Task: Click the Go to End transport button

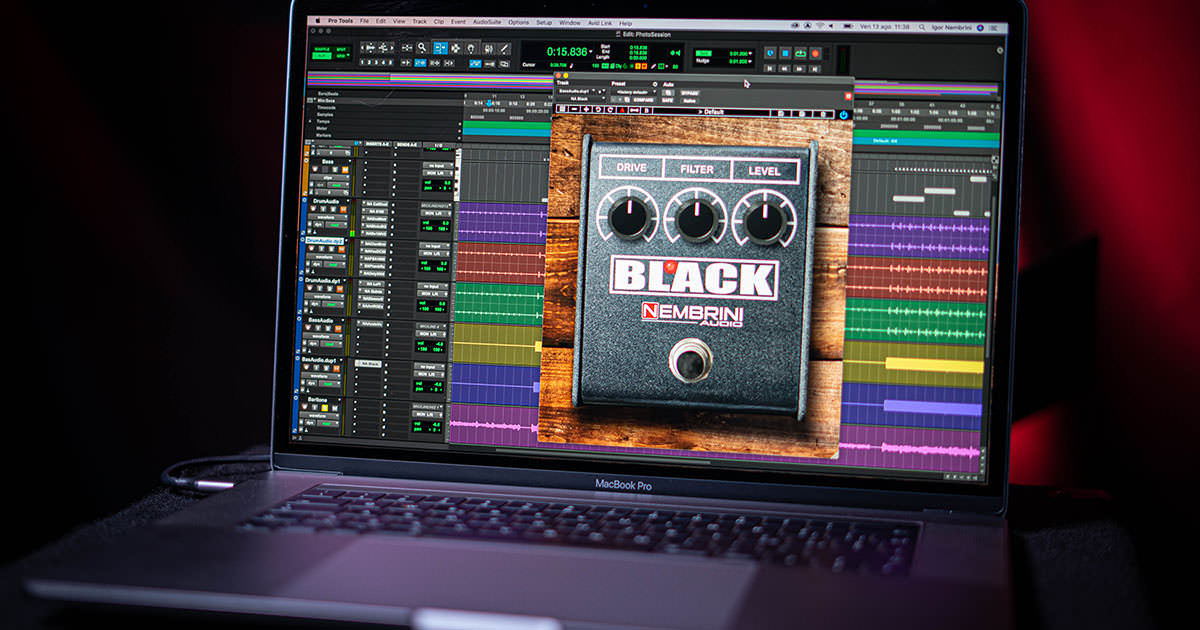Action: [814, 69]
